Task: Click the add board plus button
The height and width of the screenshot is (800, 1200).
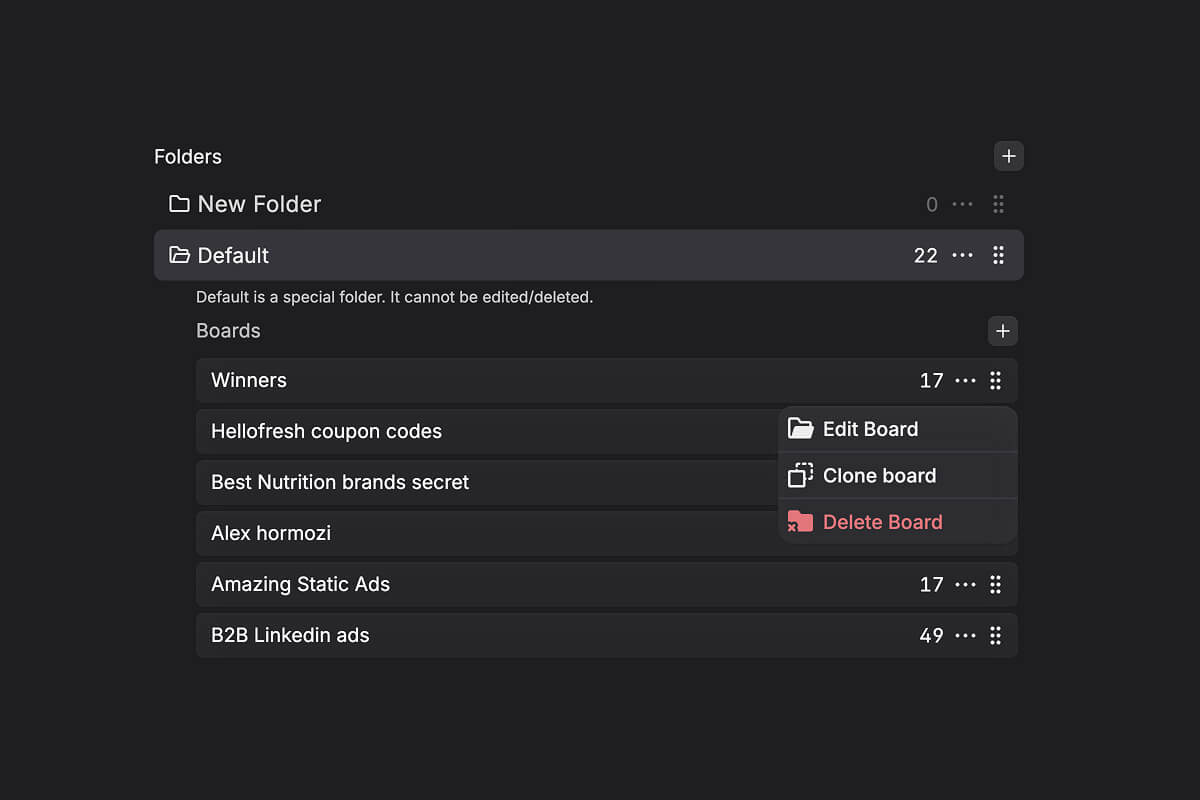Action: tap(1002, 331)
